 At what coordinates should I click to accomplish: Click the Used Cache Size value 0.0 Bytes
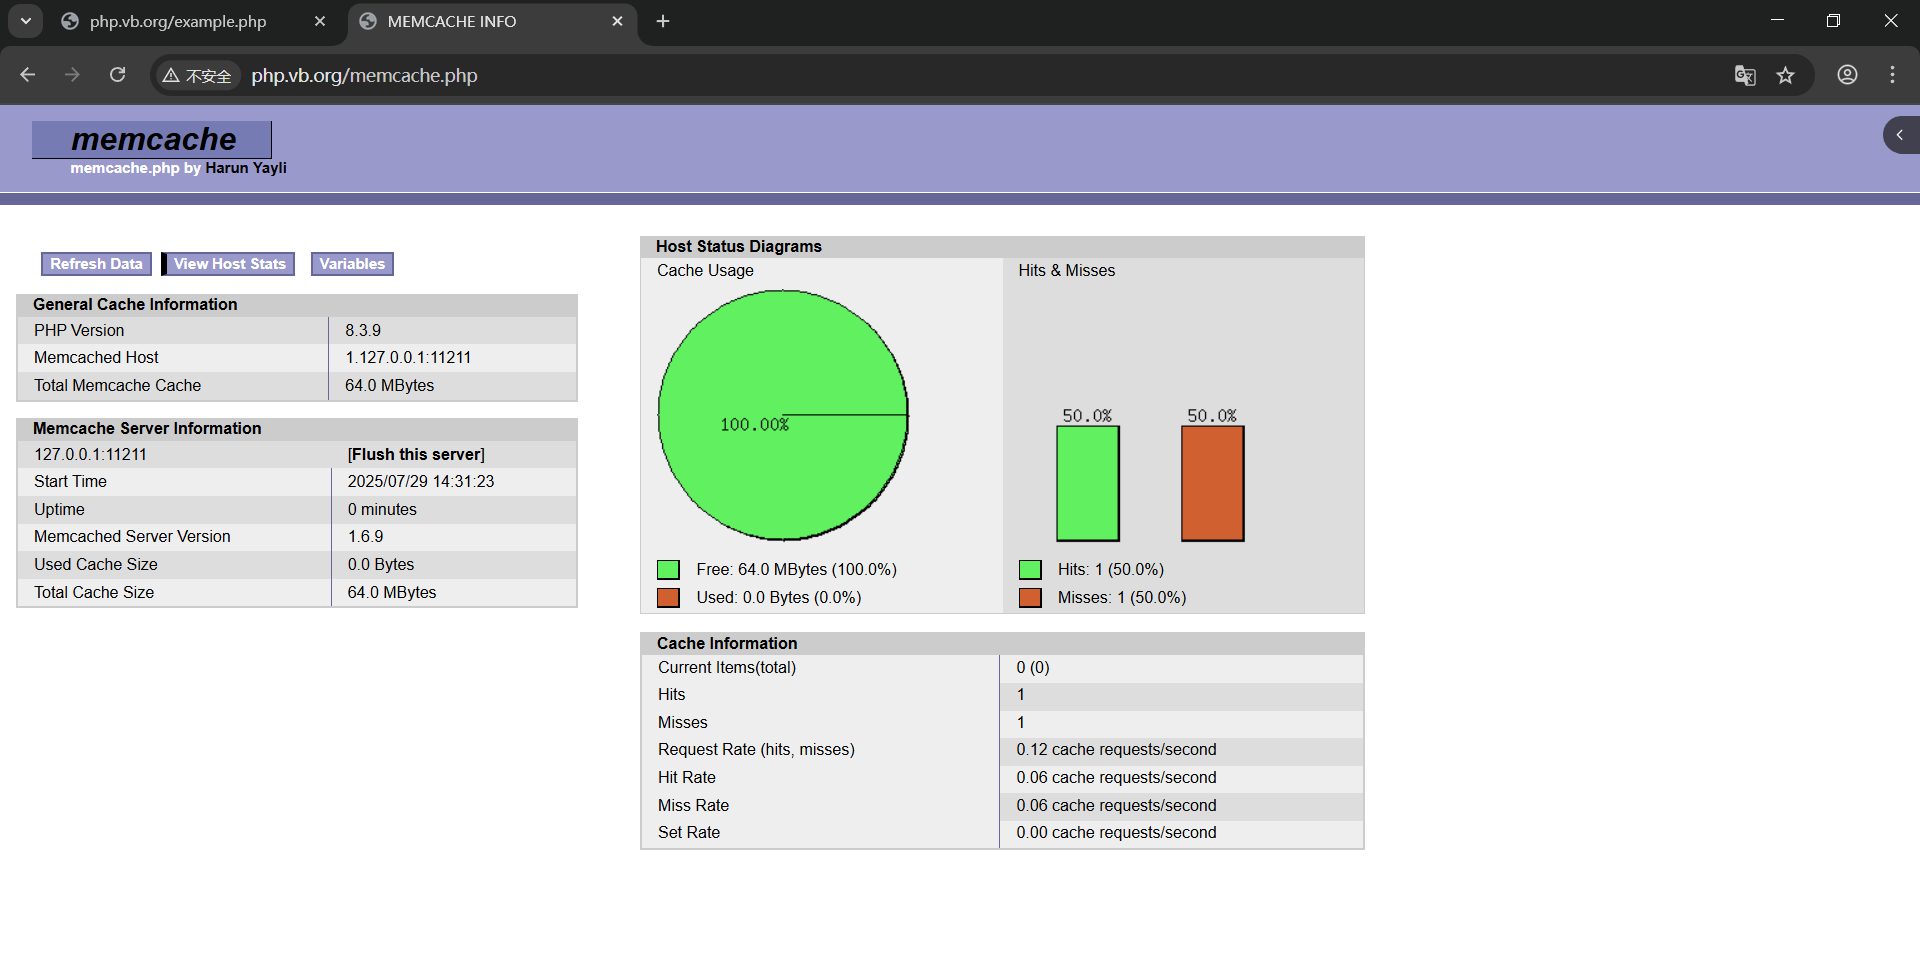click(x=381, y=564)
